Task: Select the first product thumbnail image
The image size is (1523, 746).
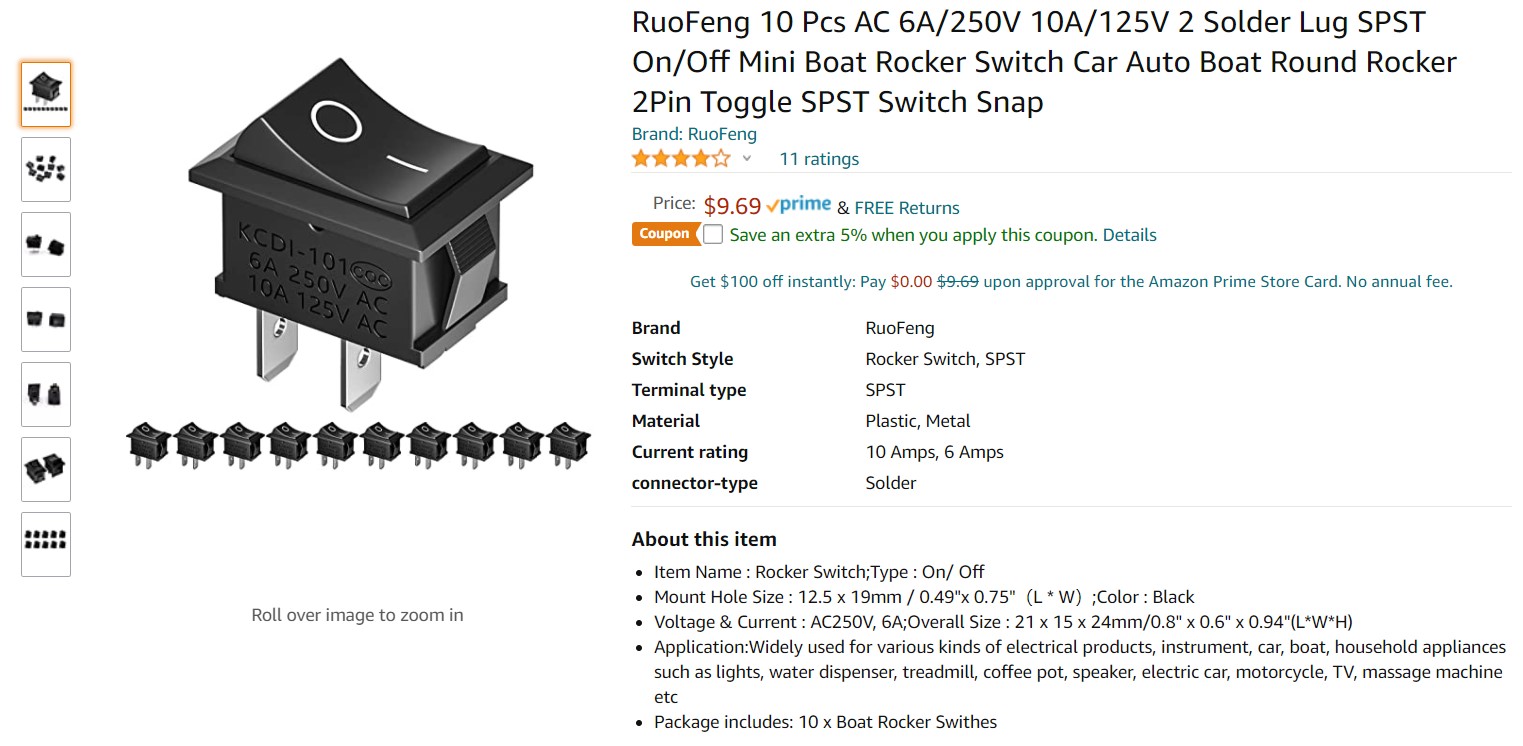Action: point(46,95)
